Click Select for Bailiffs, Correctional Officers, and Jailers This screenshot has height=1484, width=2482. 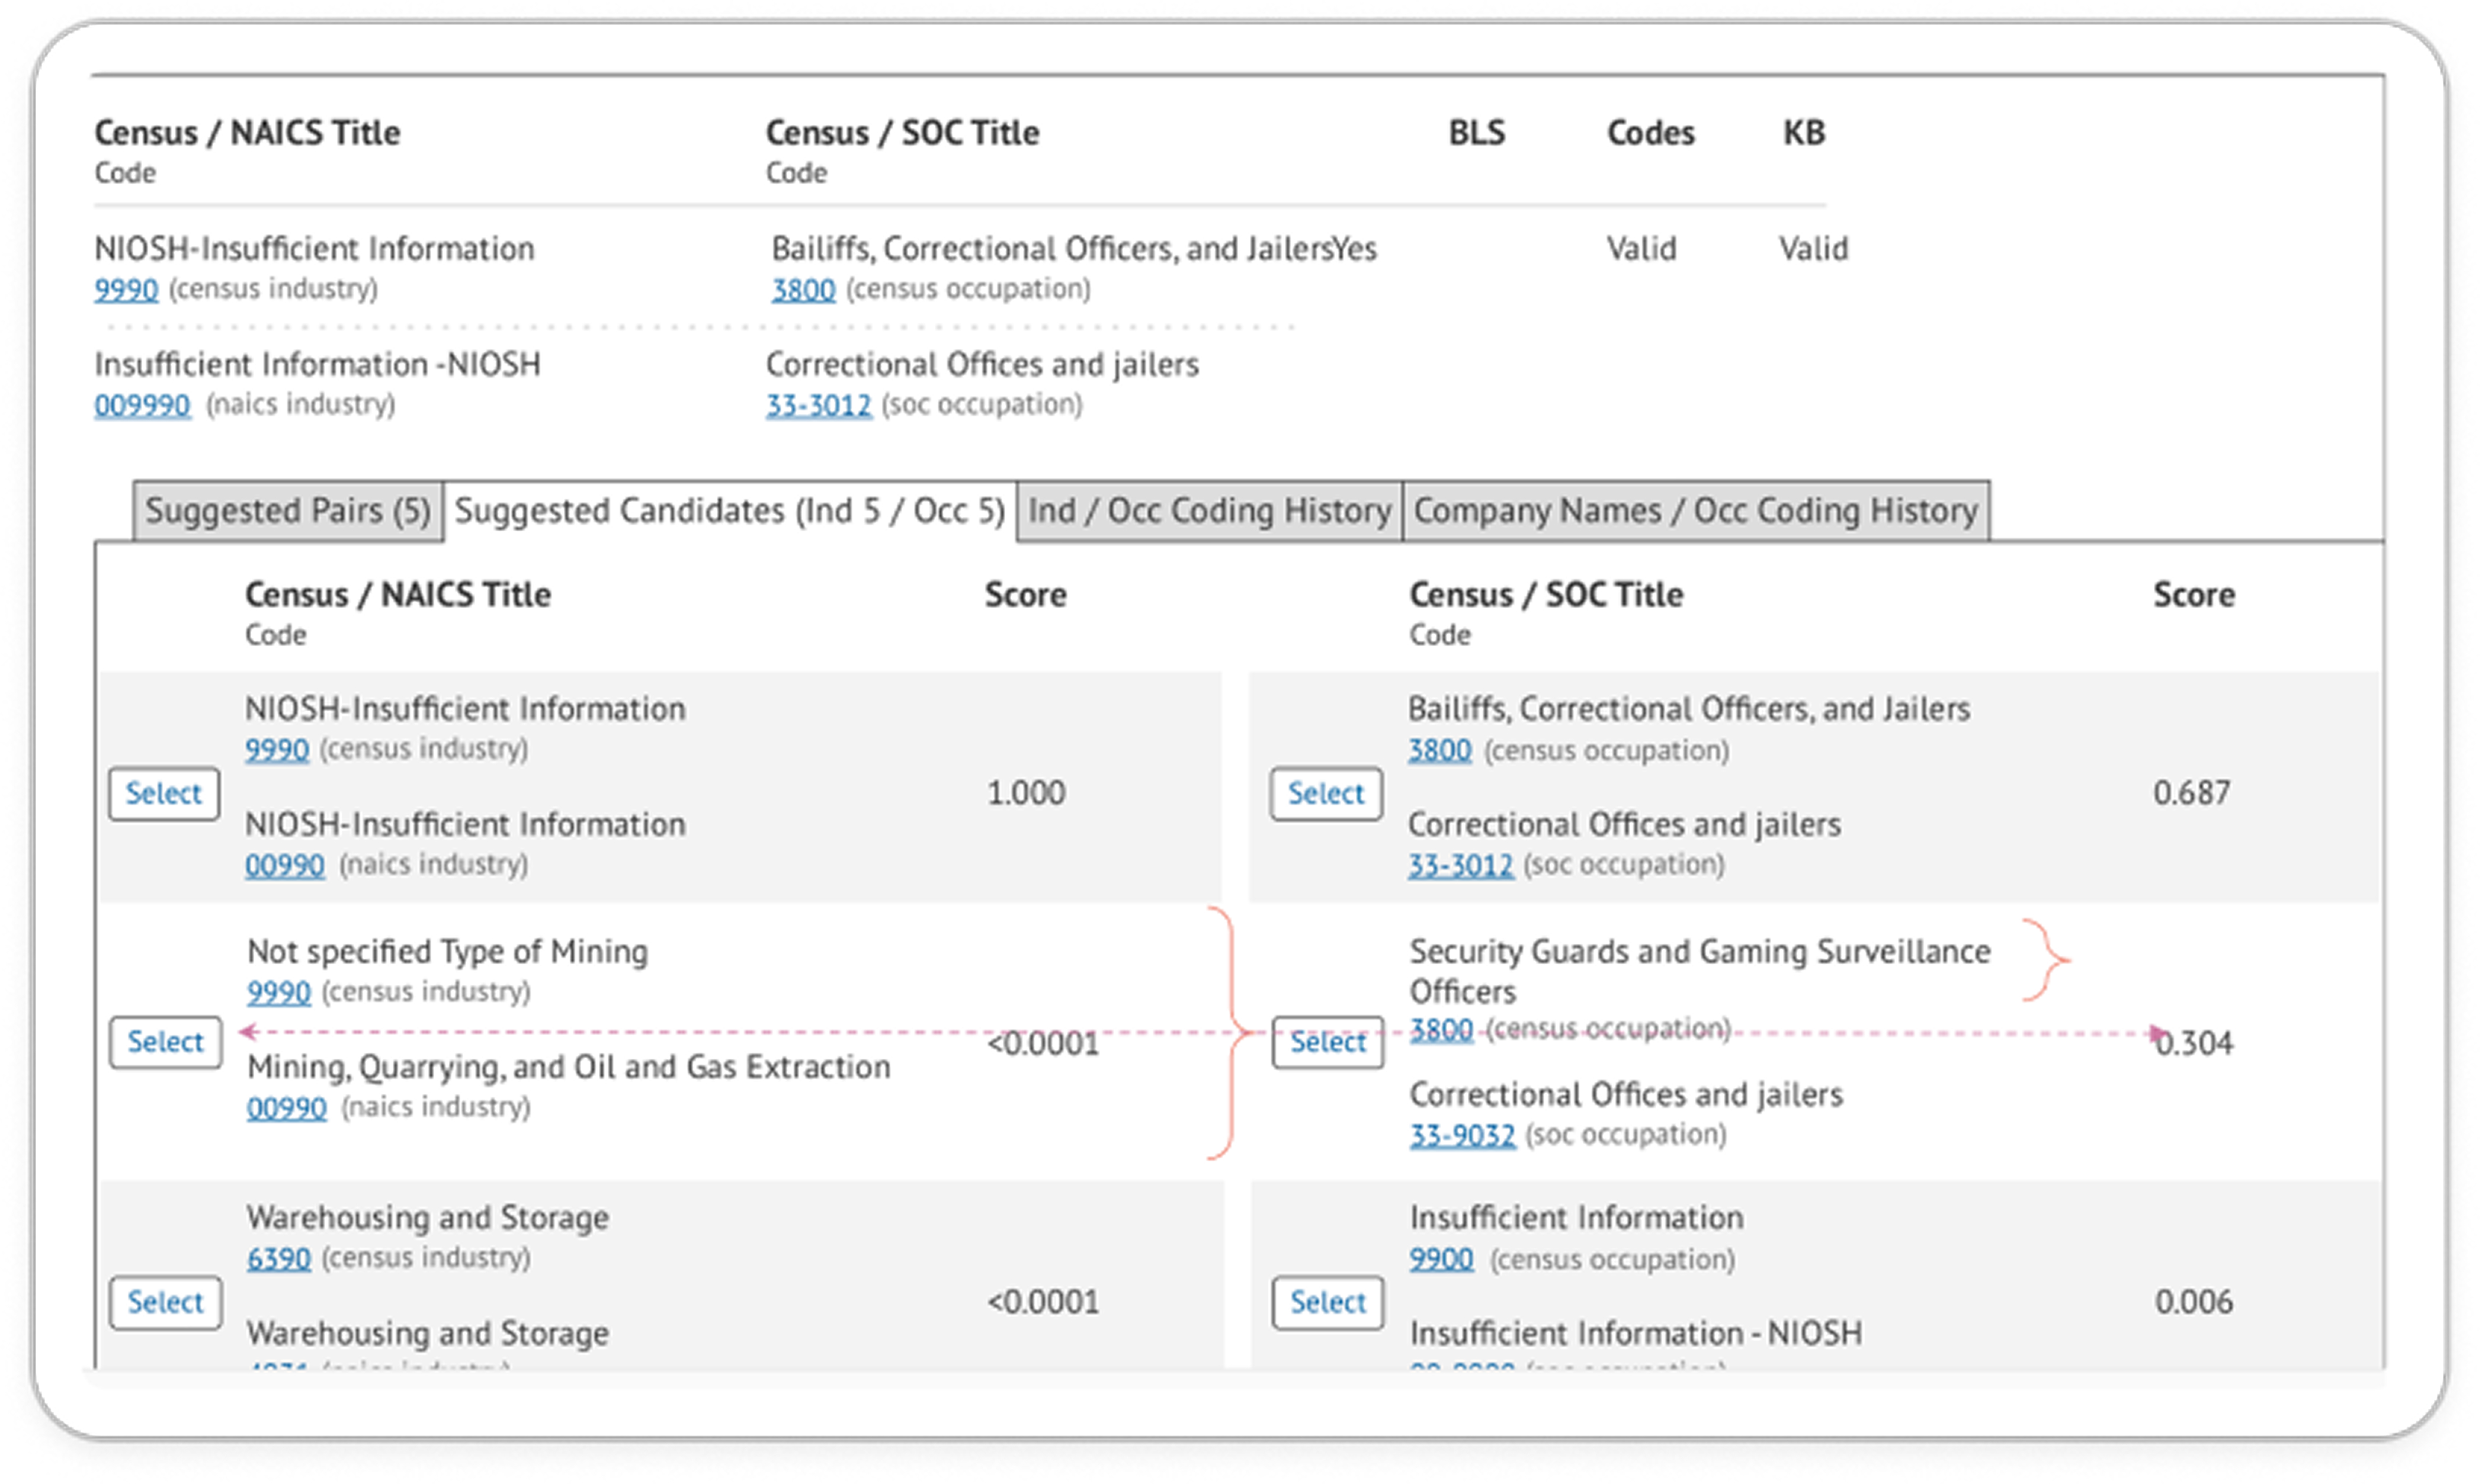point(1326,794)
